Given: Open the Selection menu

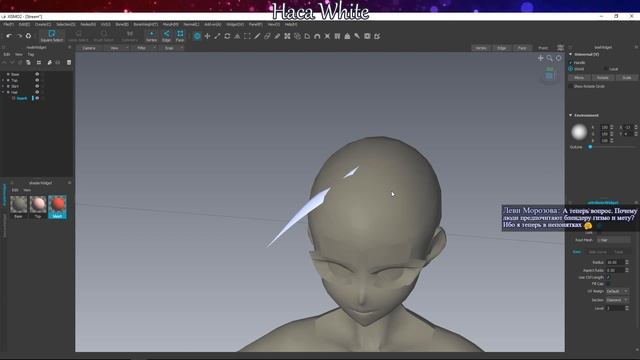Looking at the screenshot, I should 65,24.
